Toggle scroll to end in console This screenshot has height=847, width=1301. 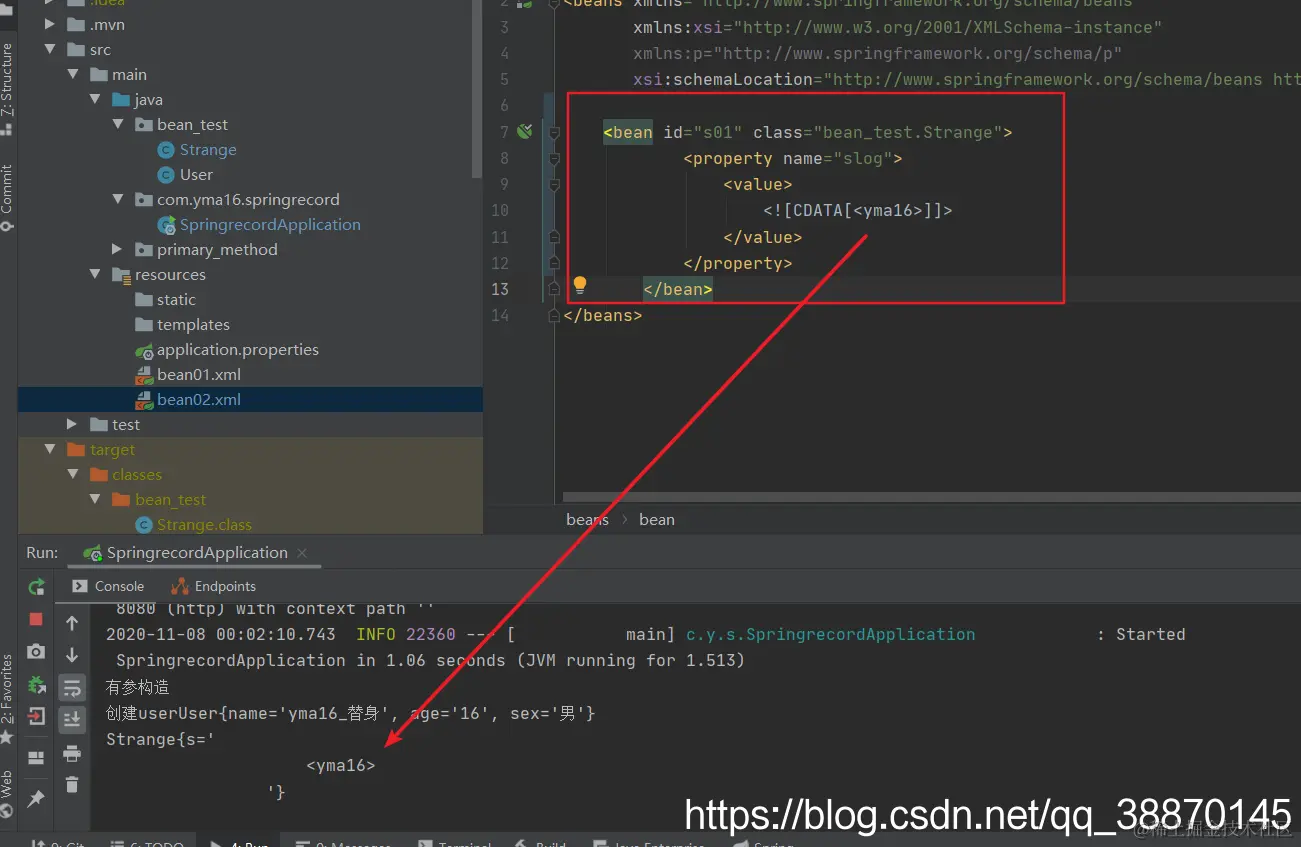click(72, 719)
